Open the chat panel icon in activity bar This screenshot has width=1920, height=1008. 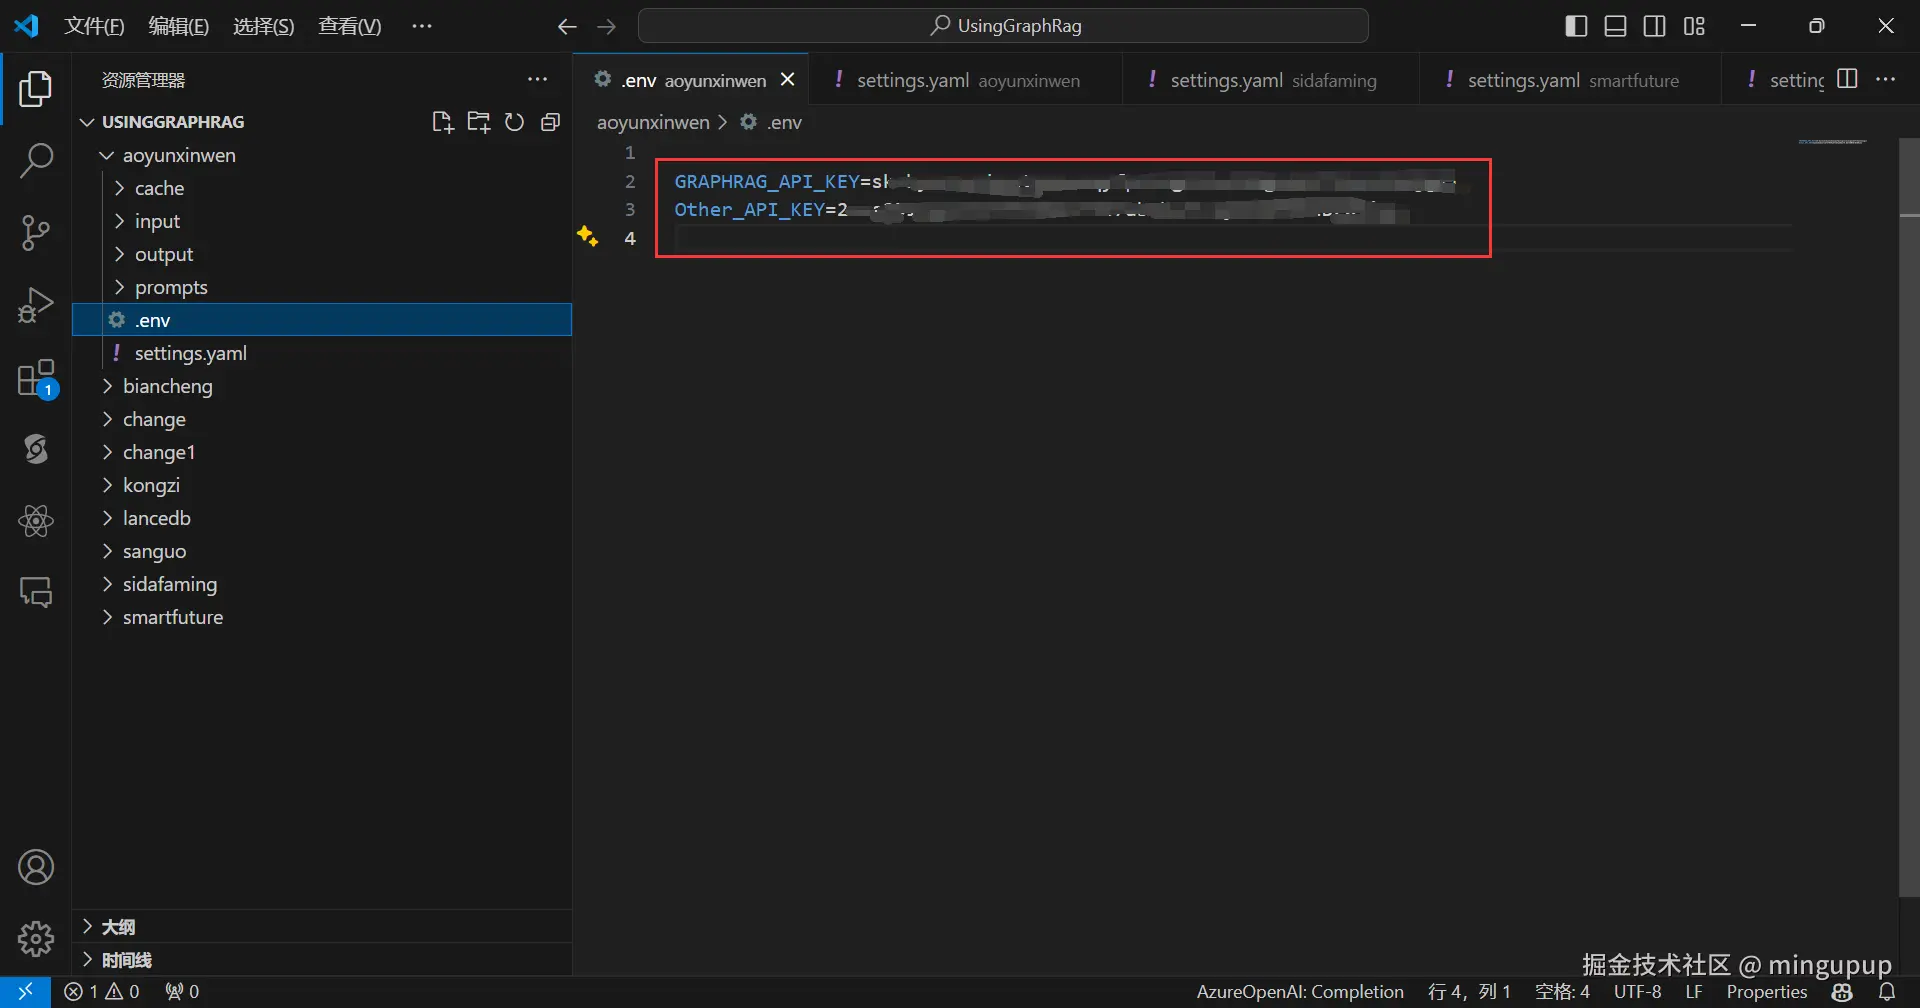click(36, 593)
